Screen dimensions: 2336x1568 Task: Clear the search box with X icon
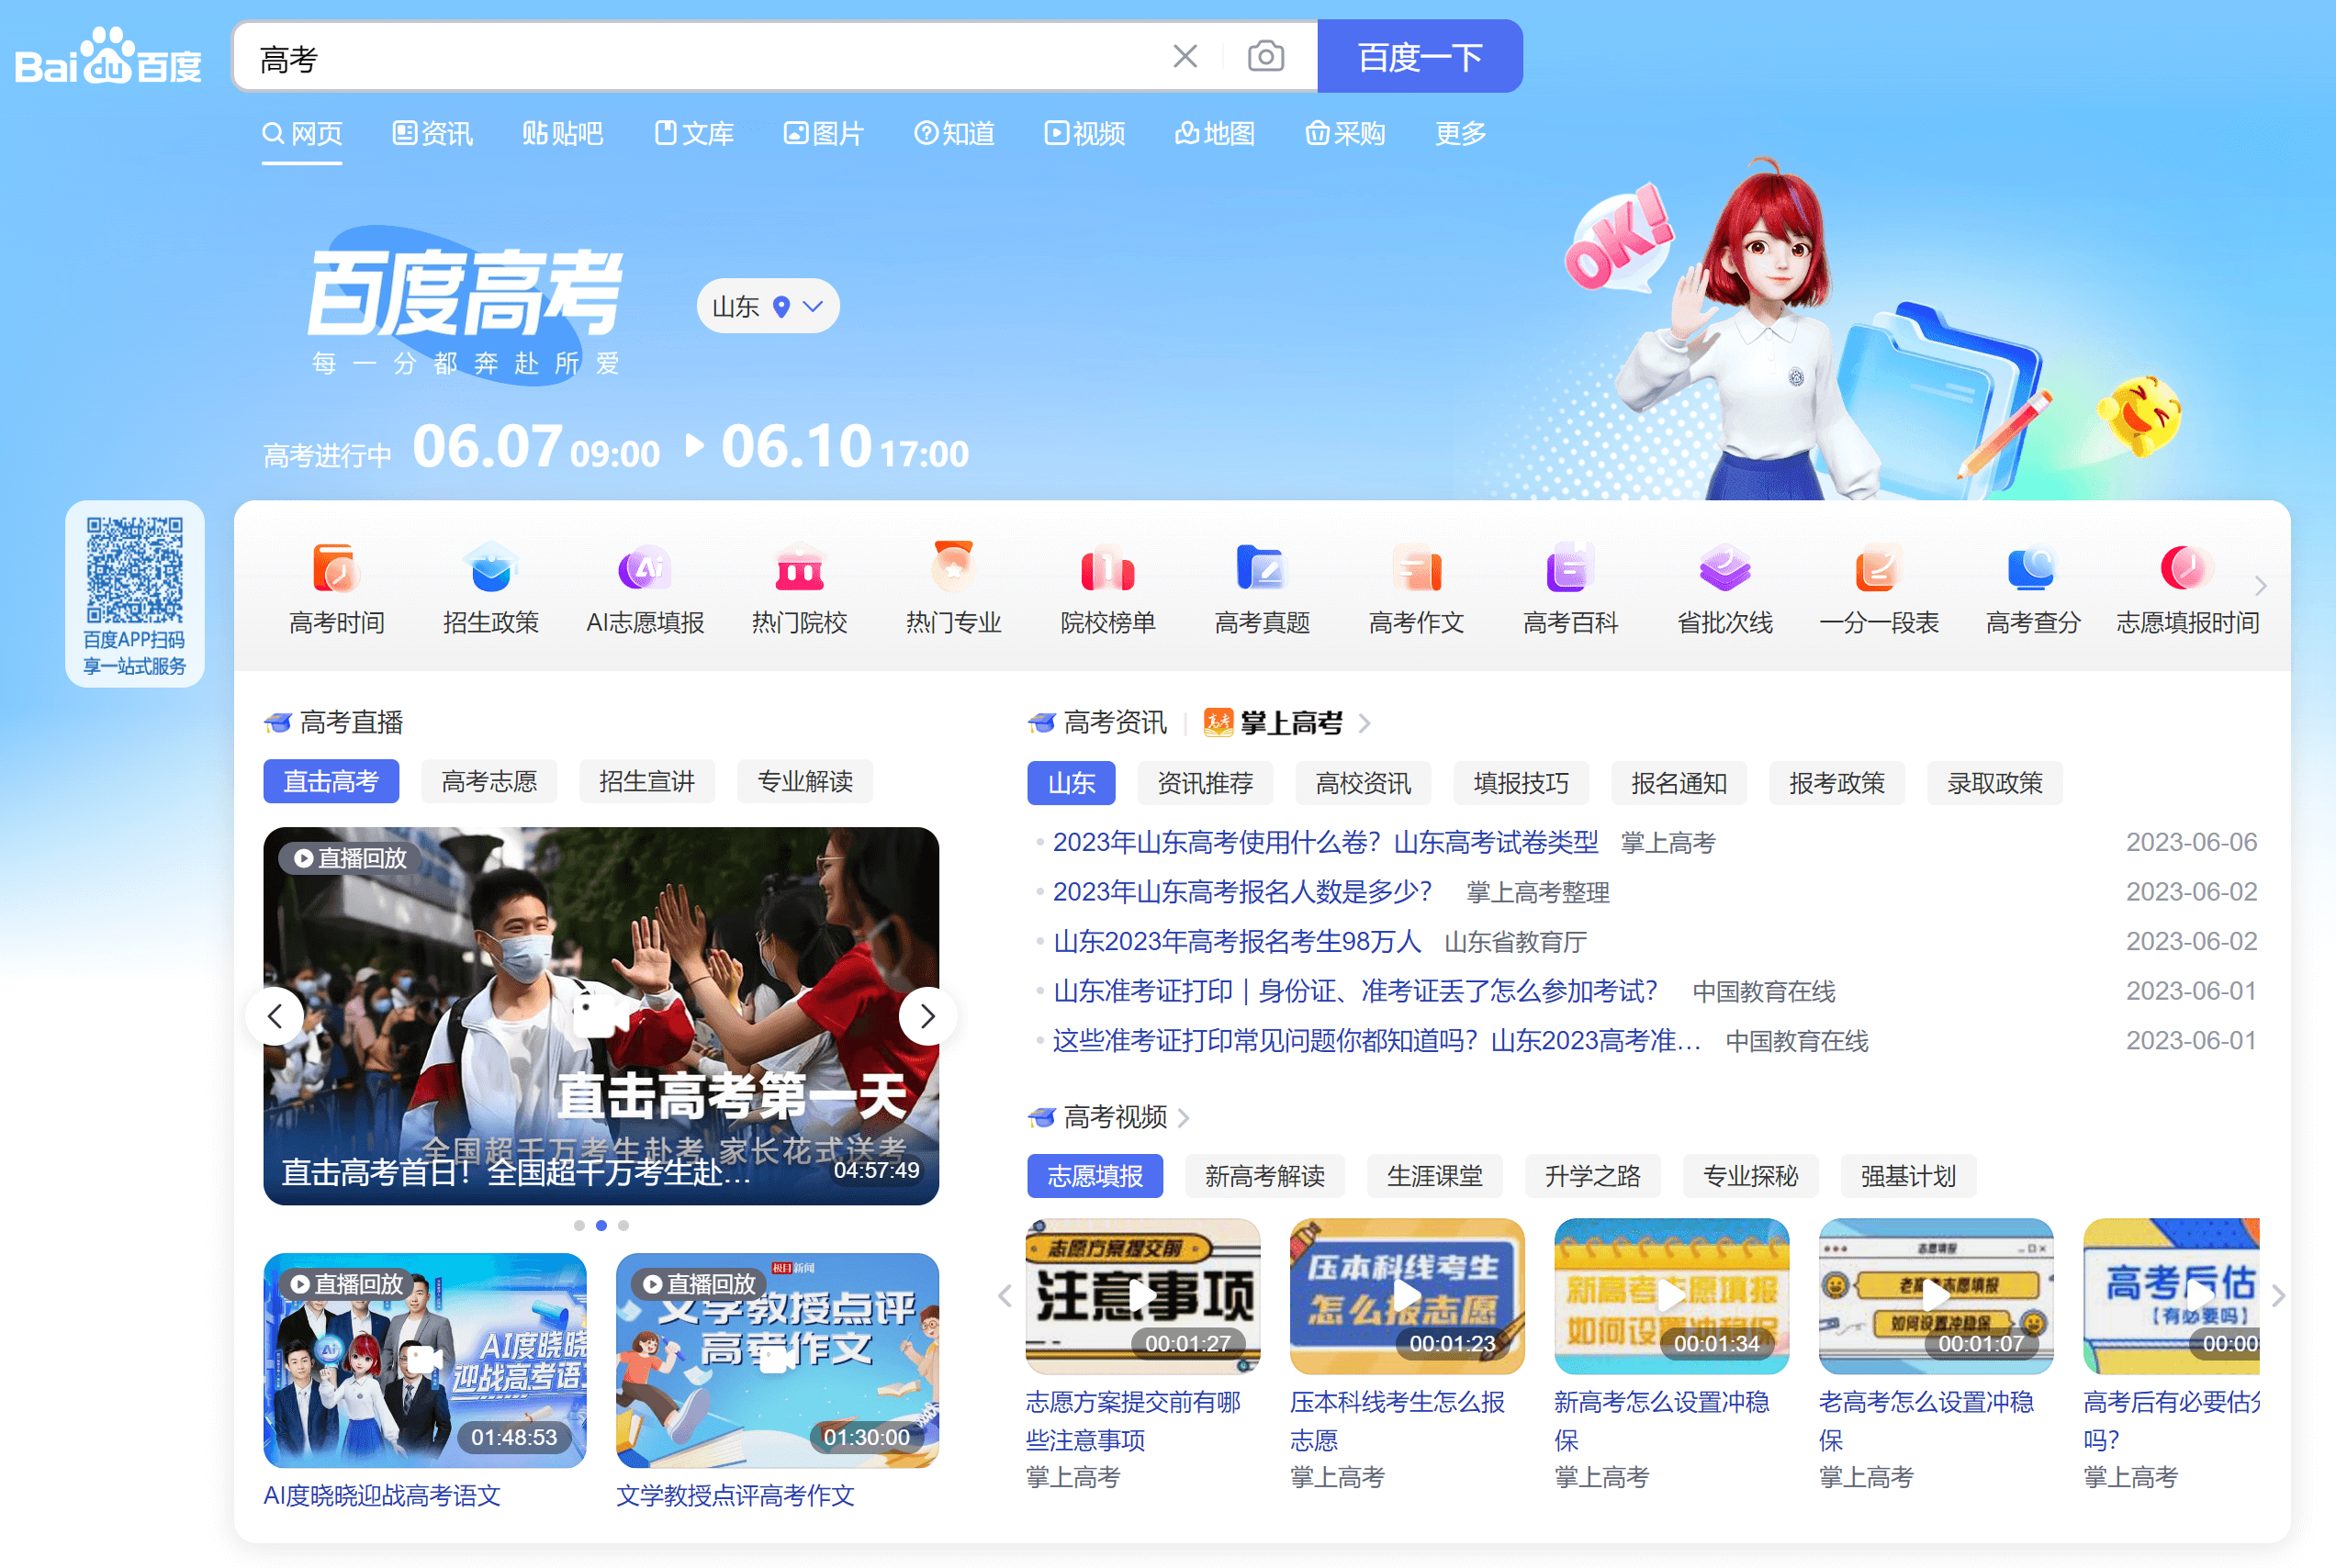click(1185, 56)
